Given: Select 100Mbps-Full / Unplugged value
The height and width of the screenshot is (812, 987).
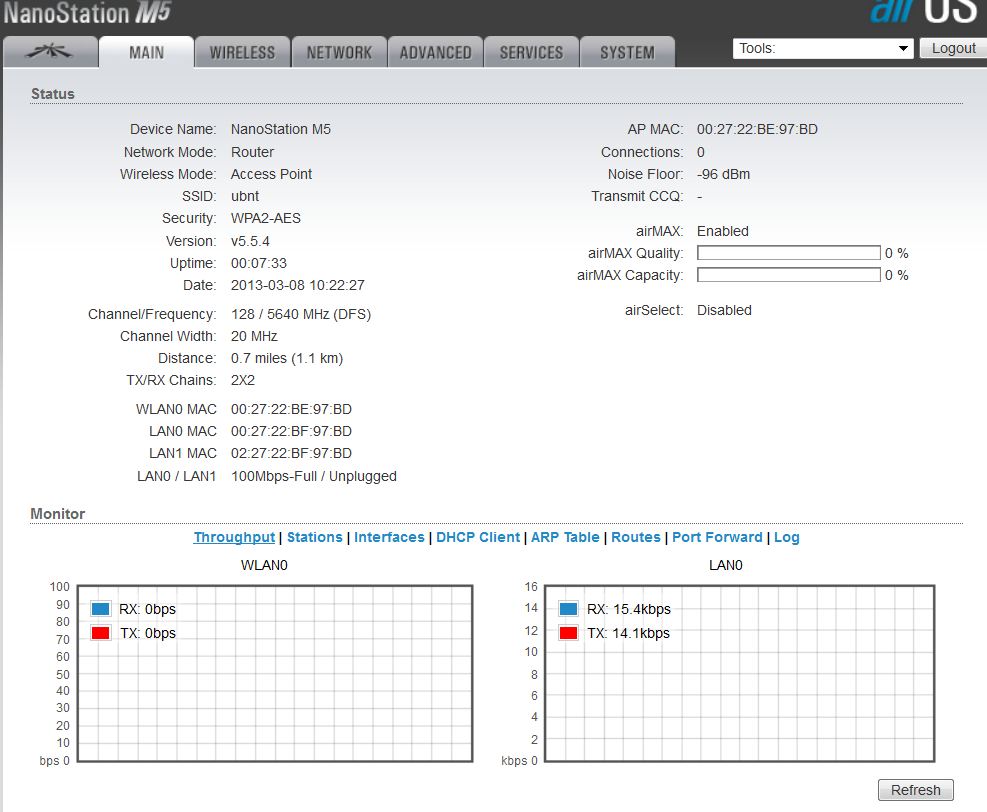Looking at the screenshot, I should coord(314,476).
